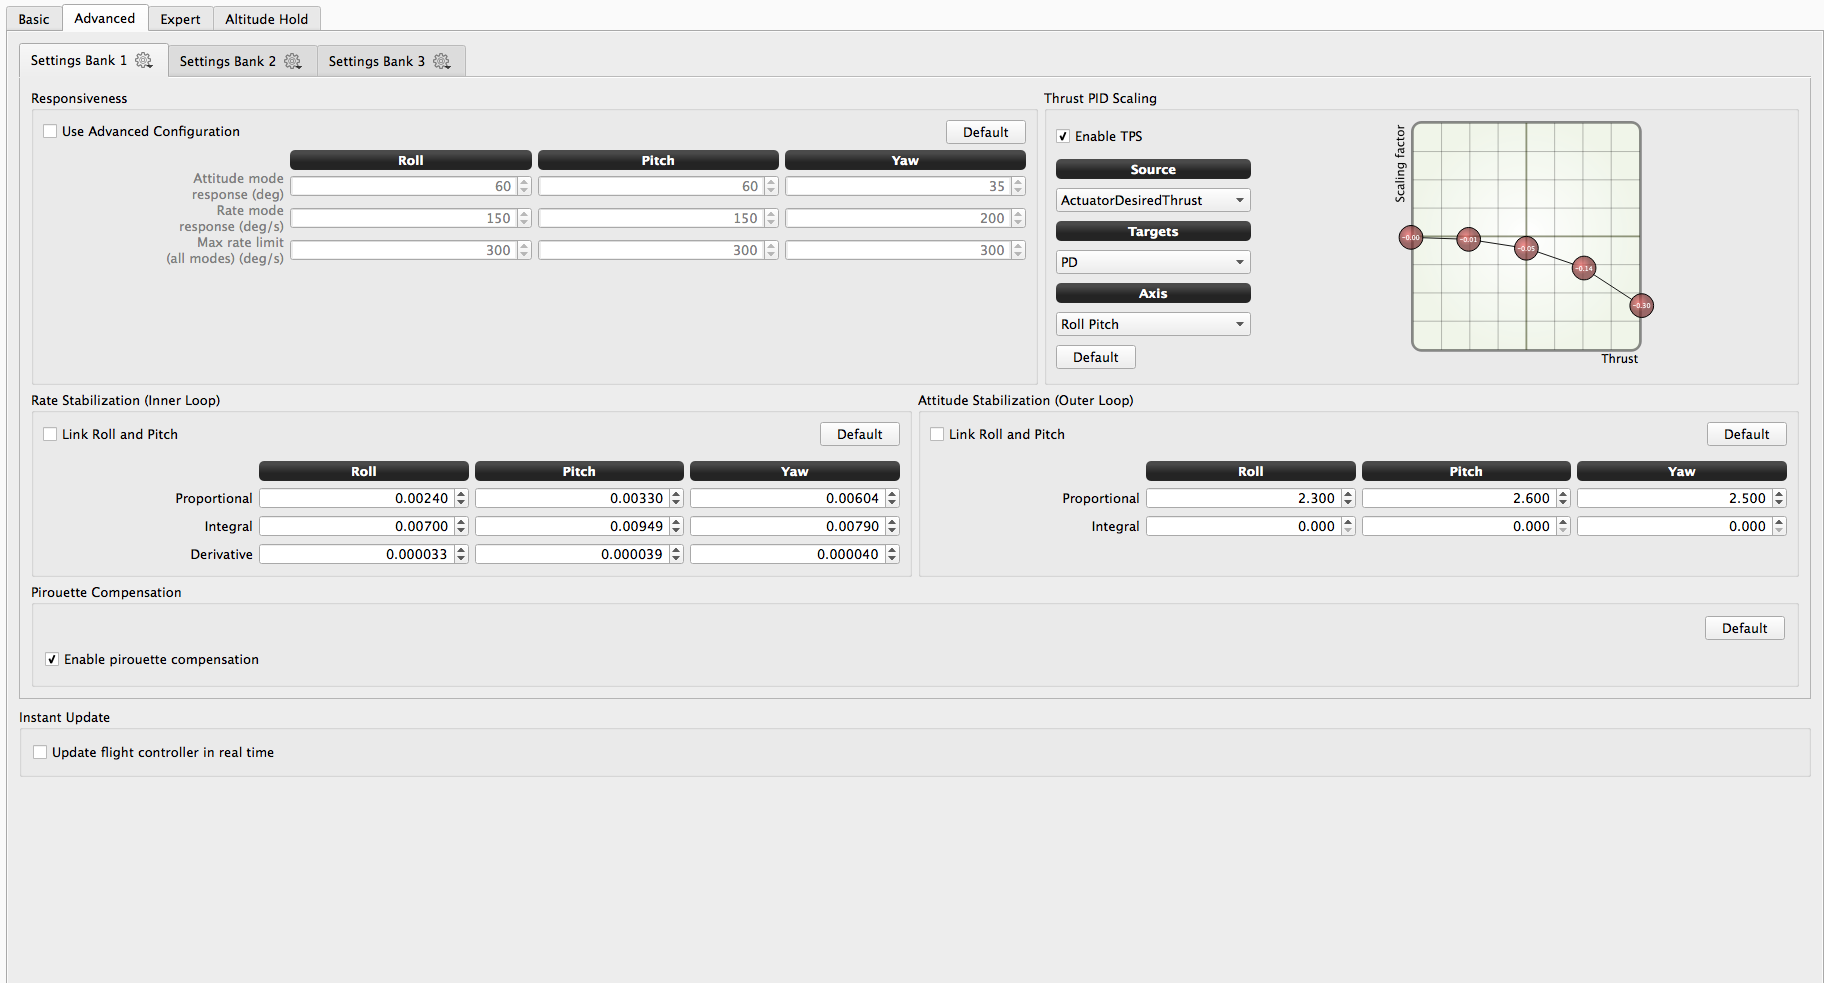This screenshot has width=1824, height=983.
Task: Select the leftmost -0.00 curve point
Action: pyautogui.click(x=1411, y=237)
